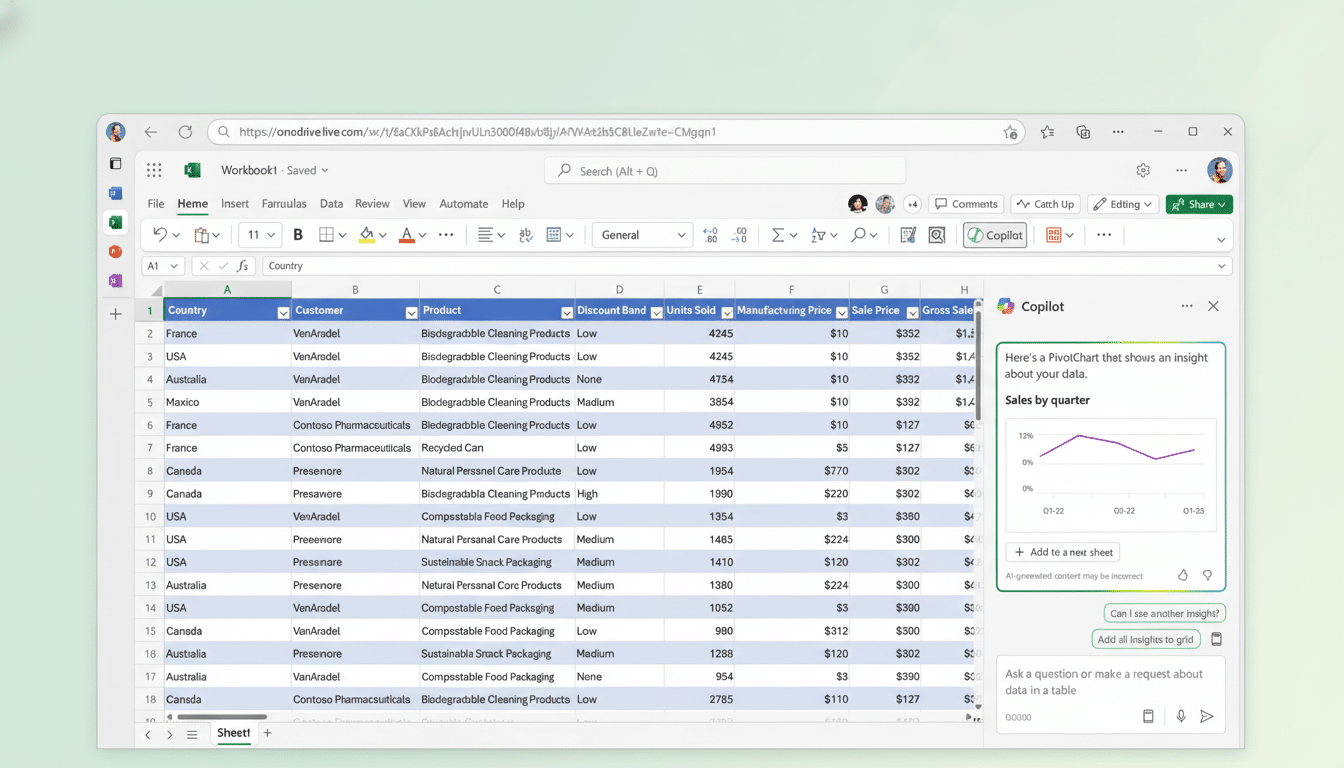
Task: Give the Copilot insight a thumbs up
Action: (x=1182, y=575)
